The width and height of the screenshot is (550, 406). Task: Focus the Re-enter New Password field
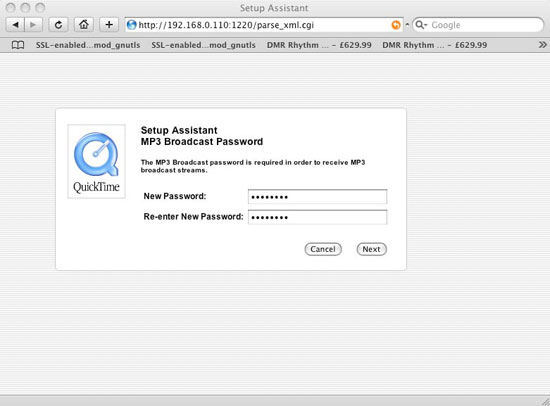tap(317, 217)
